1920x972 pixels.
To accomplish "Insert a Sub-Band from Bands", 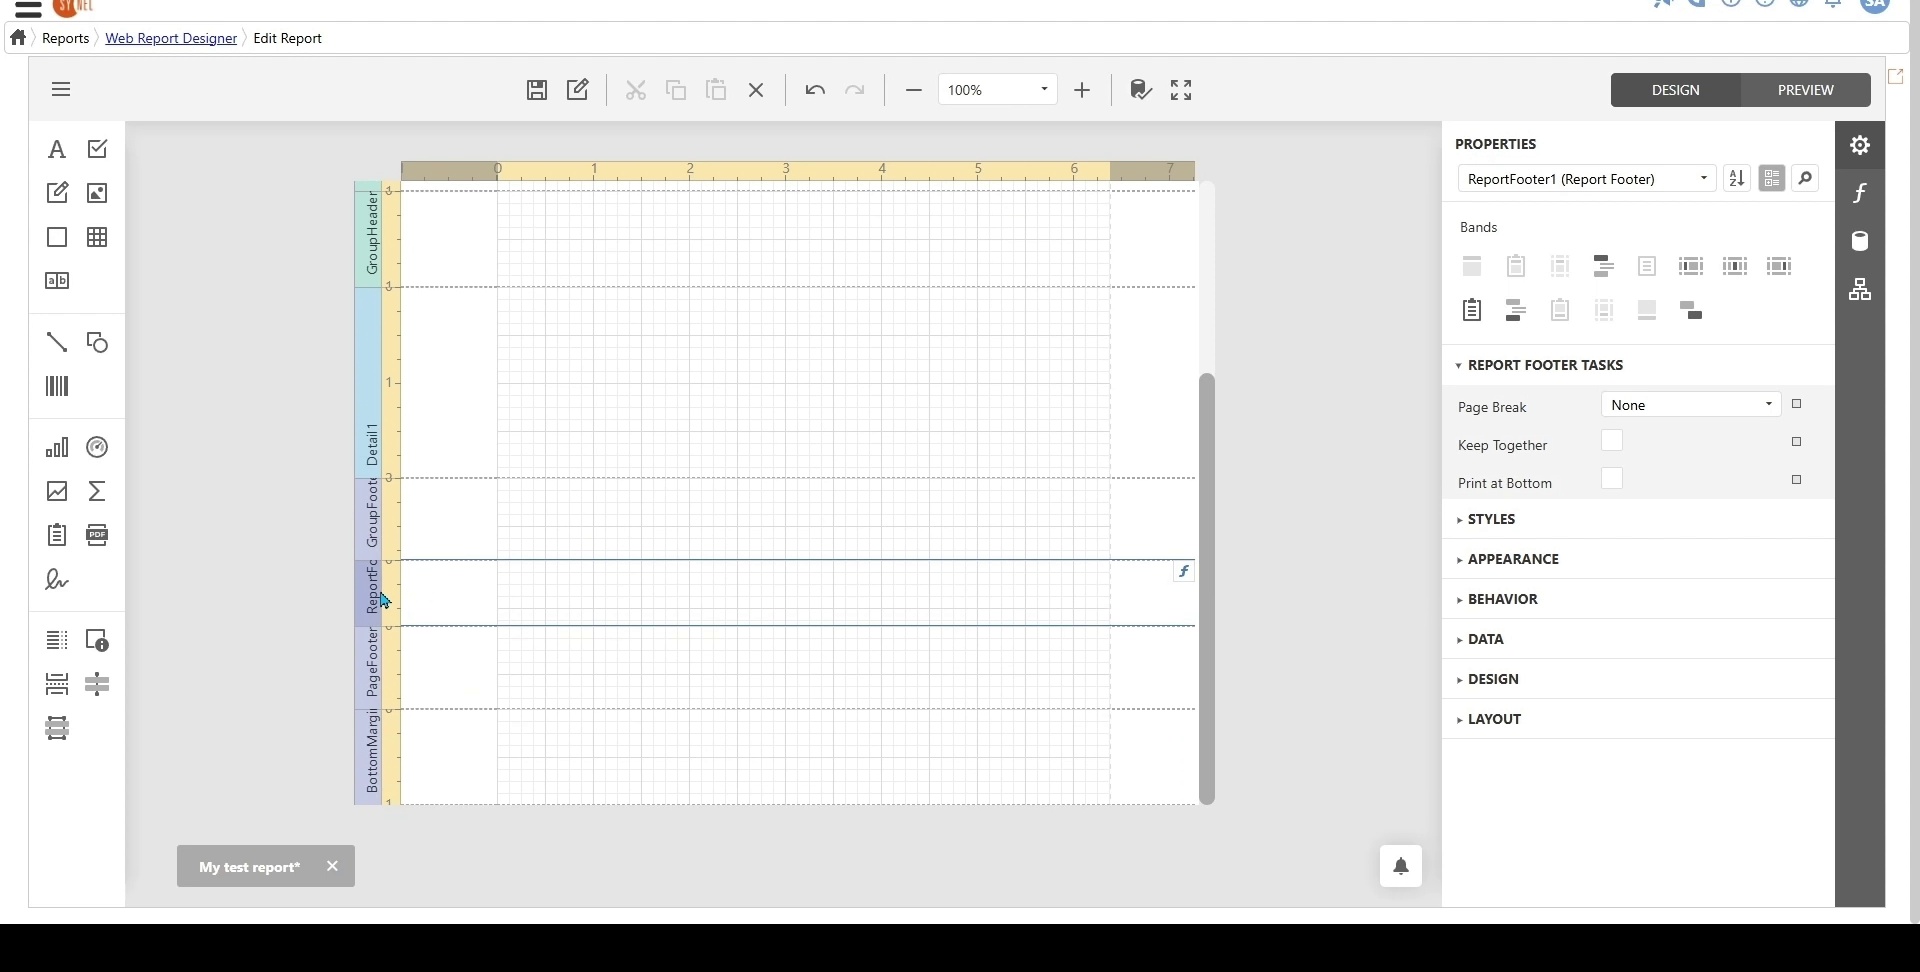I will (1693, 311).
